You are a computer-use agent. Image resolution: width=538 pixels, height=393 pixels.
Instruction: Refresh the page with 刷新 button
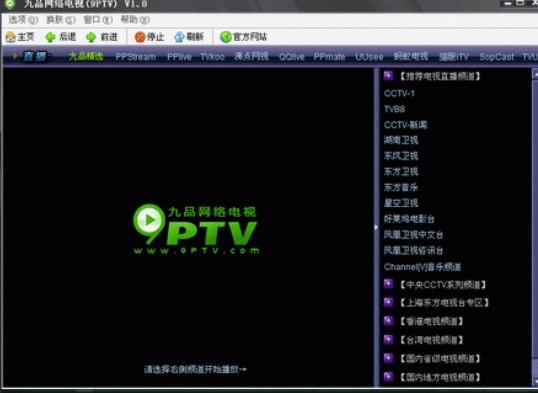[189, 37]
